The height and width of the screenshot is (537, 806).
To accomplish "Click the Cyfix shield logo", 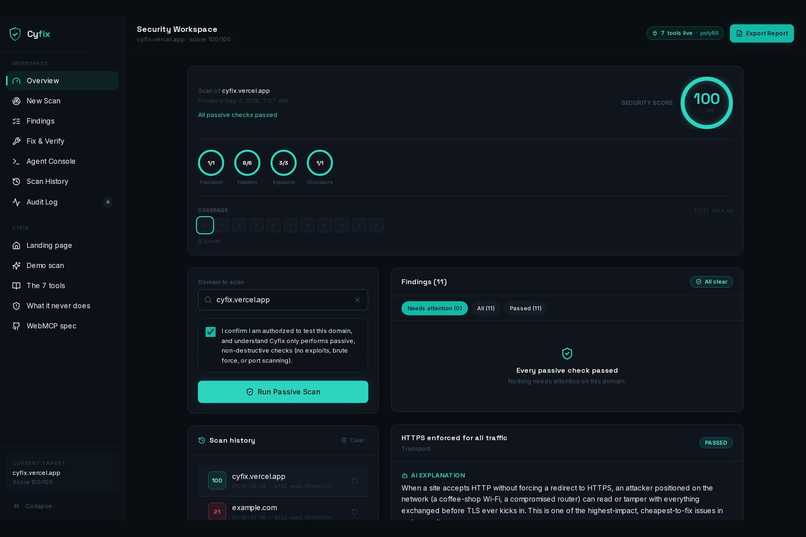I will 15,34.
